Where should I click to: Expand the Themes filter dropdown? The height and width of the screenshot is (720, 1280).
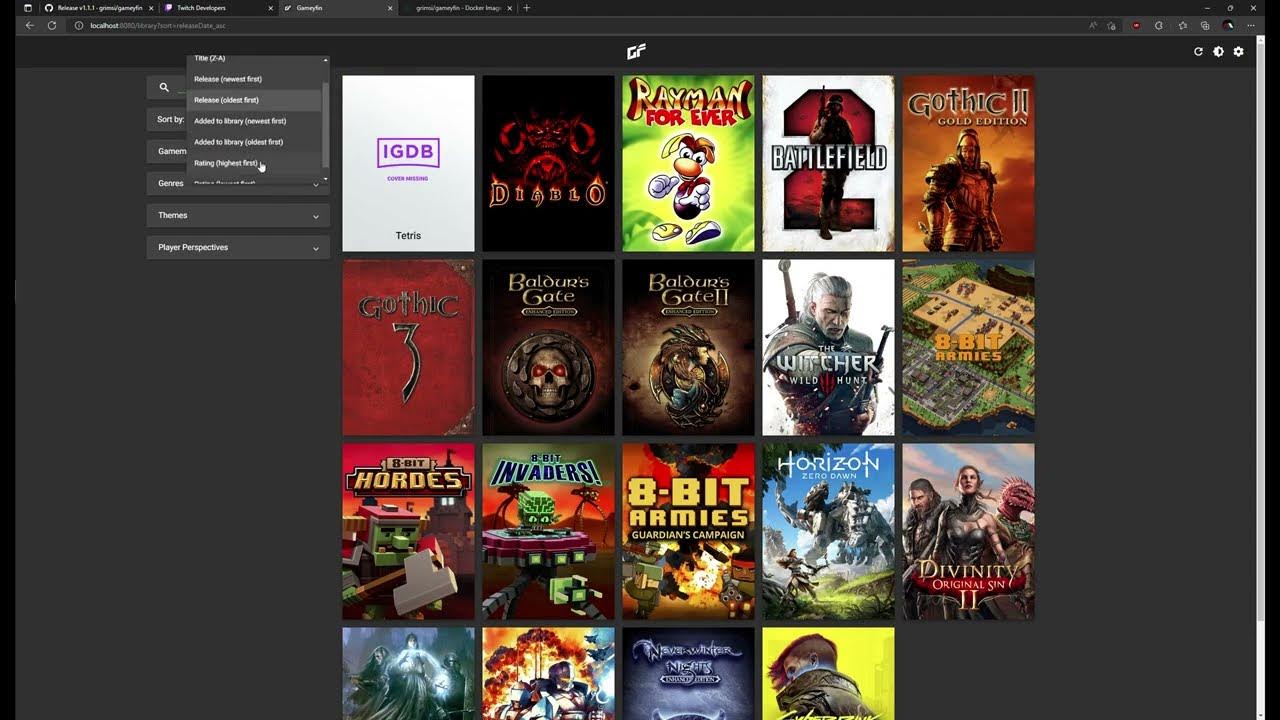click(x=238, y=215)
